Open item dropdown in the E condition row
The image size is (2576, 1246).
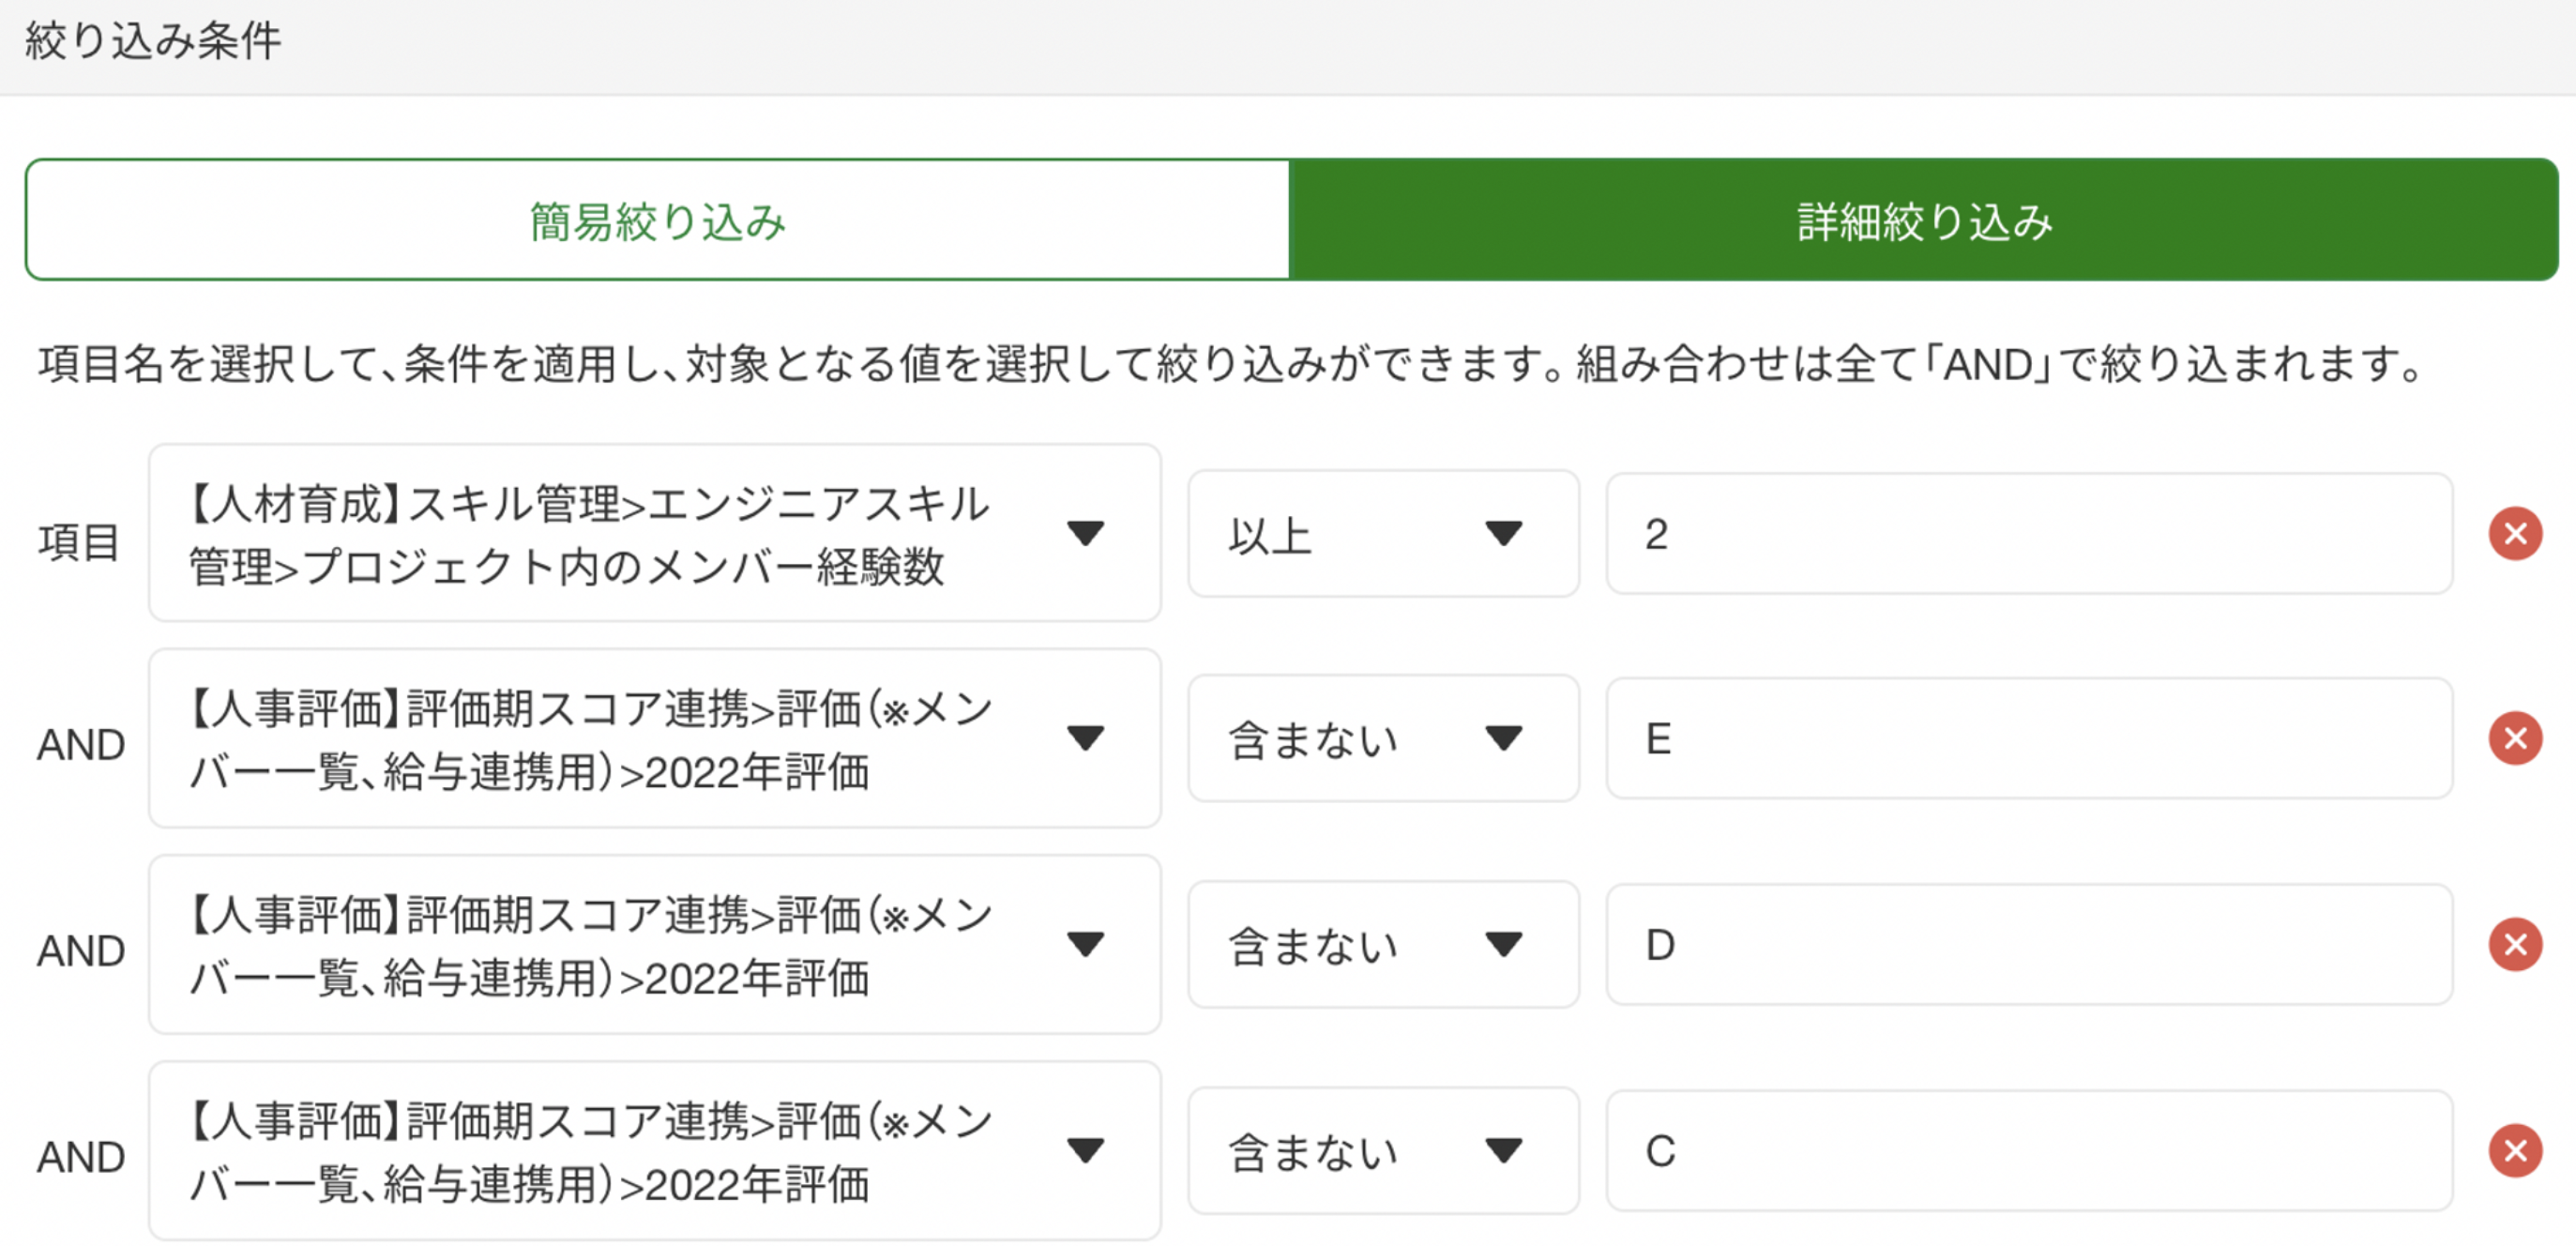click(x=654, y=739)
